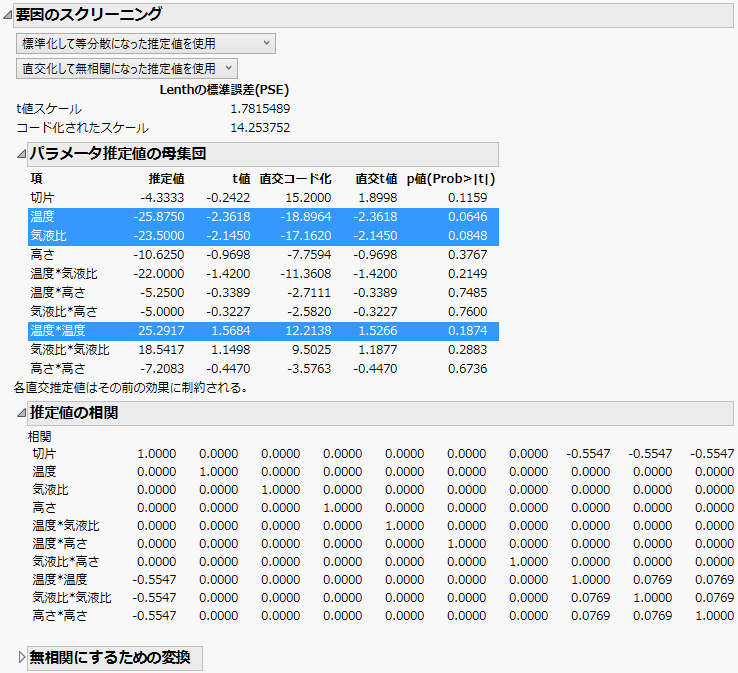This screenshot has width=738, height=673.
Task: Click p-value 0.7600 for 気液比*高さ
Action: click(467, 312)
